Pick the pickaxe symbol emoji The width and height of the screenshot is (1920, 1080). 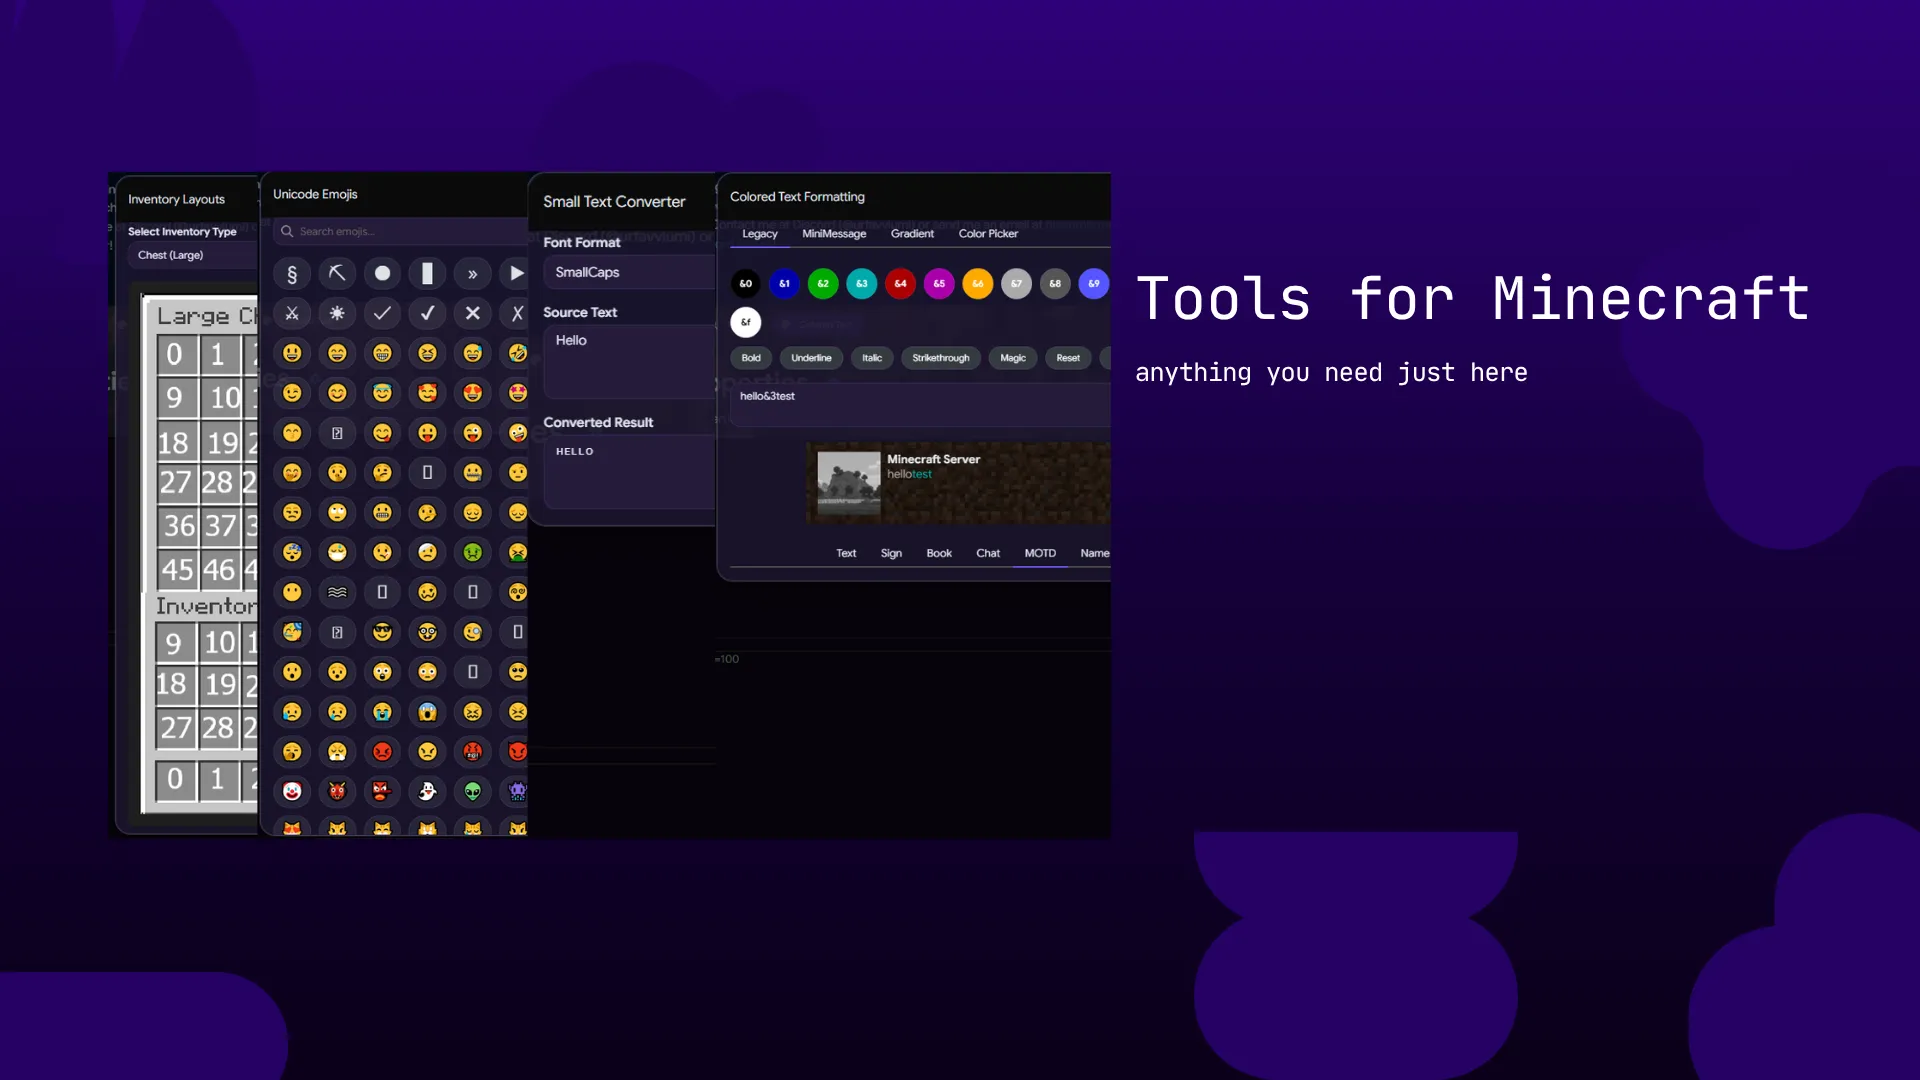337,274
